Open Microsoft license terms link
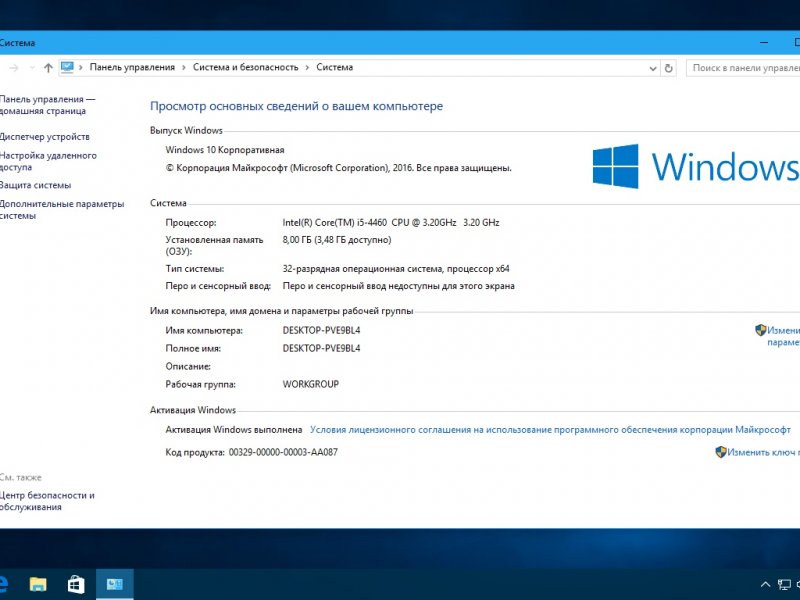Screen dimensions: 800x600 (550, 430)
